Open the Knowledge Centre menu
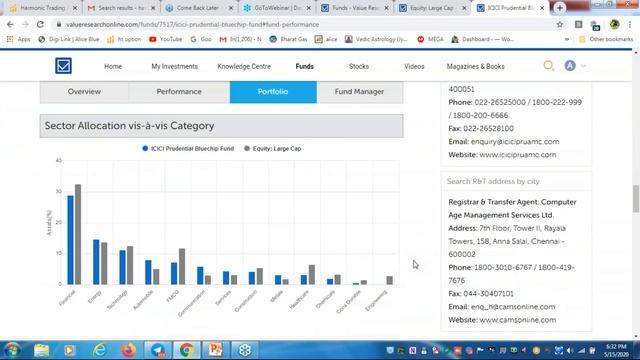 (x=244, y=66)
